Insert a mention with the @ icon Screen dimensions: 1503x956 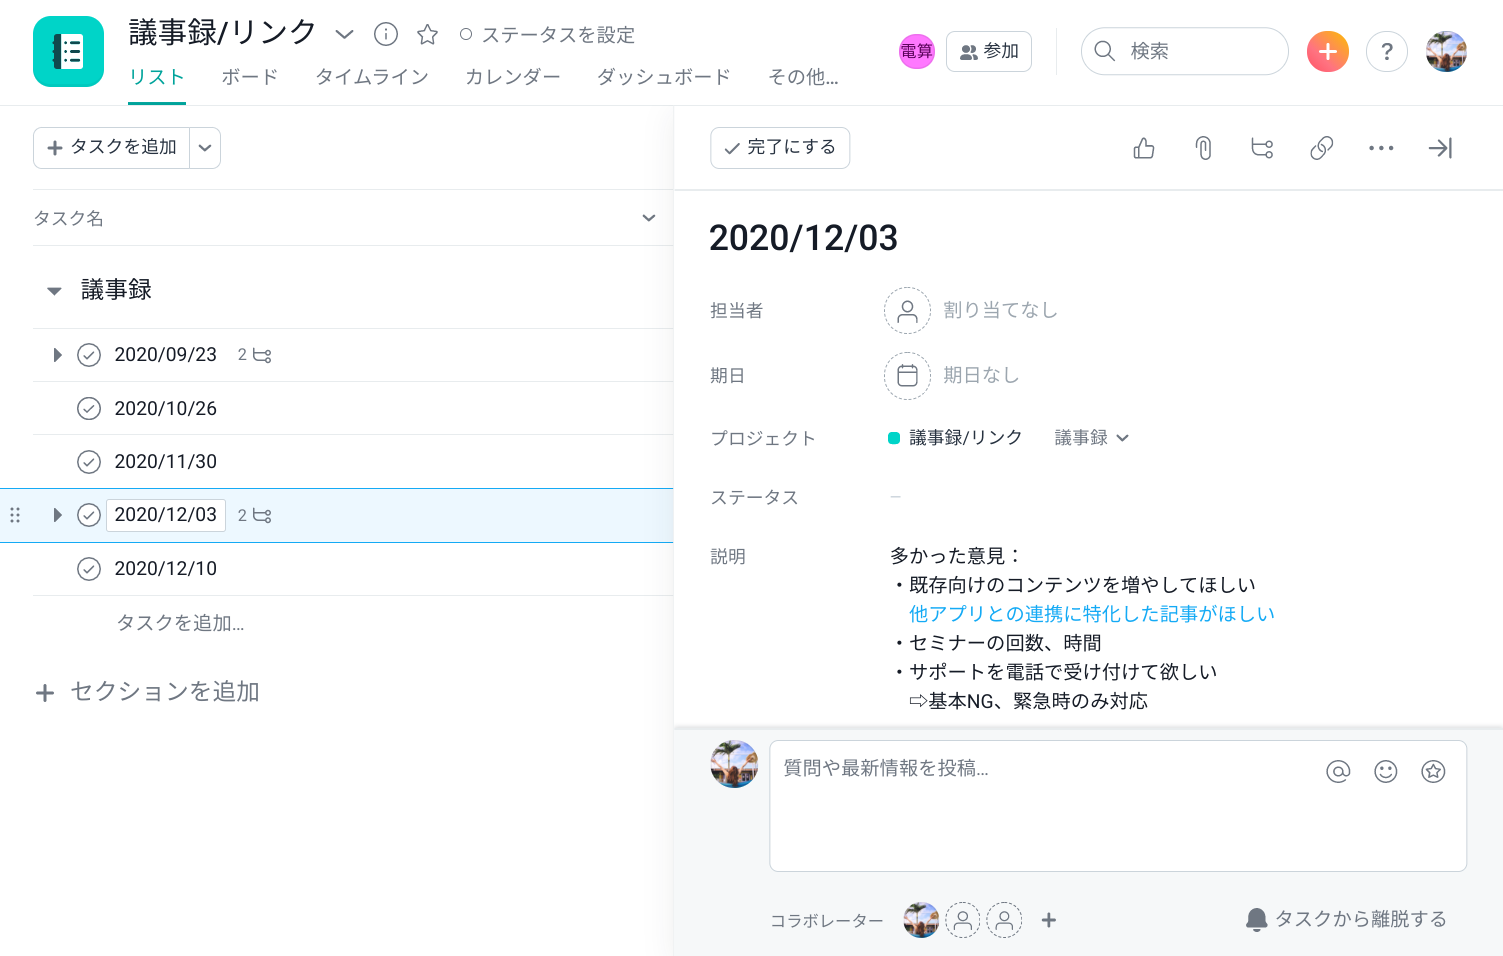1338,771
